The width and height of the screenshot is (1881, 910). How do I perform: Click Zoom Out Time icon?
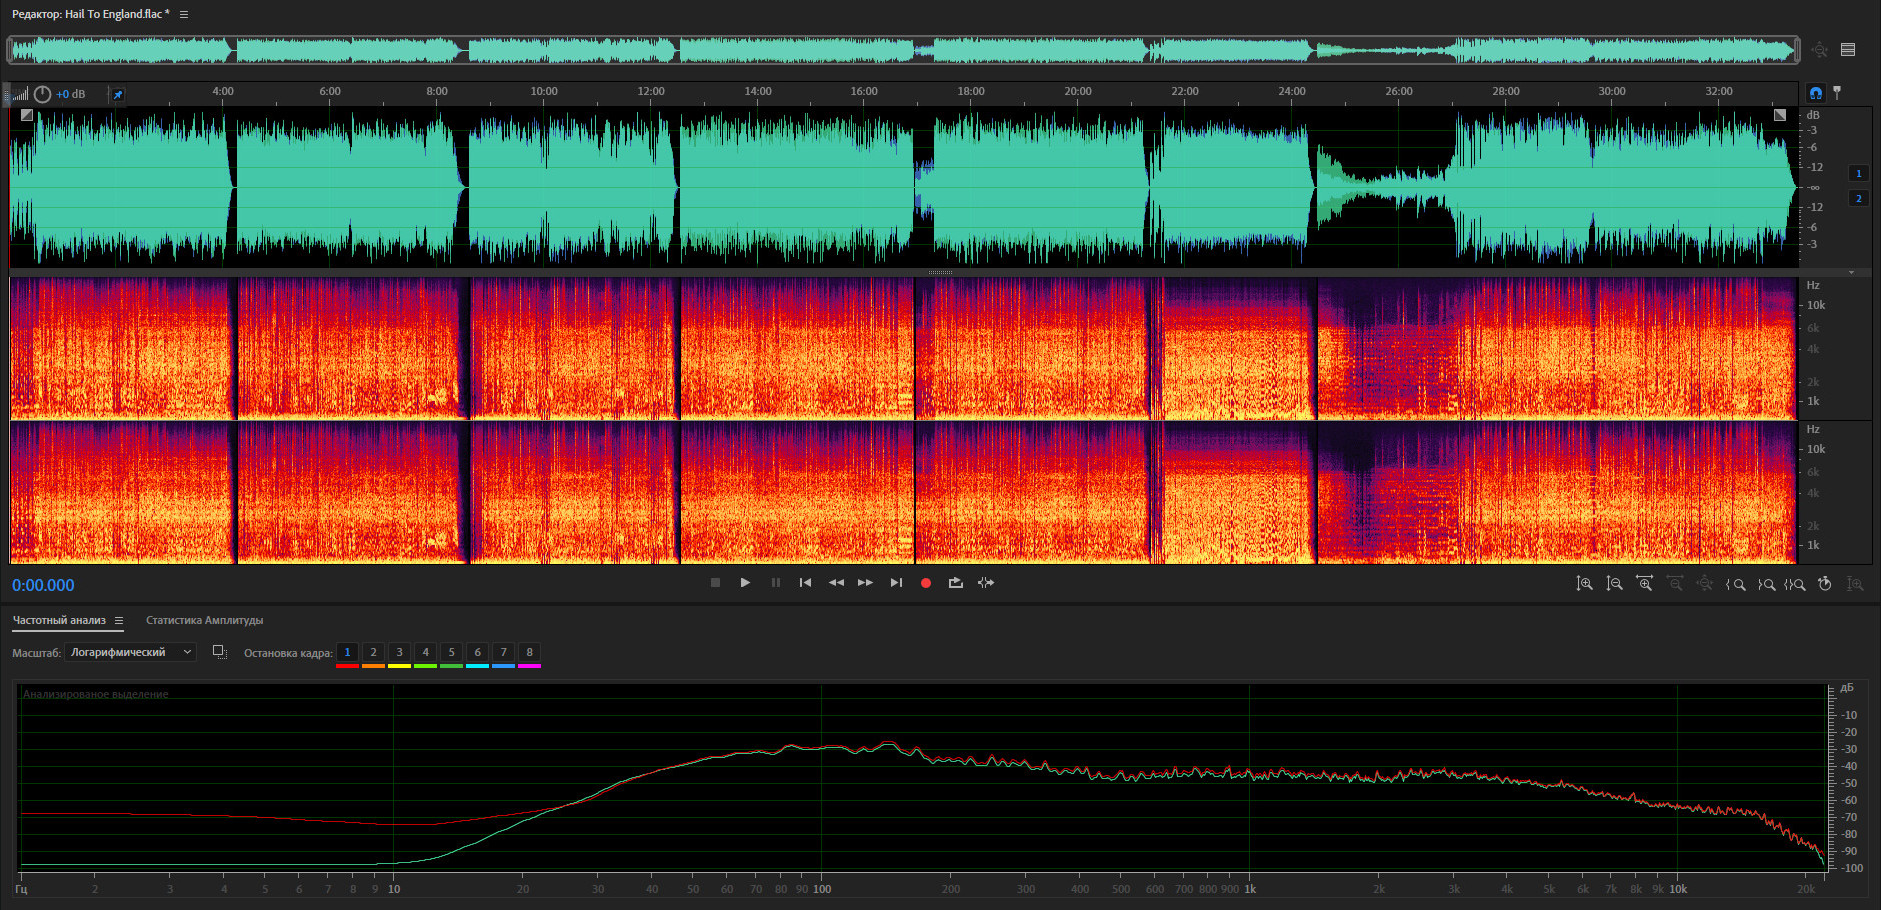click(x=1675, y=584)
